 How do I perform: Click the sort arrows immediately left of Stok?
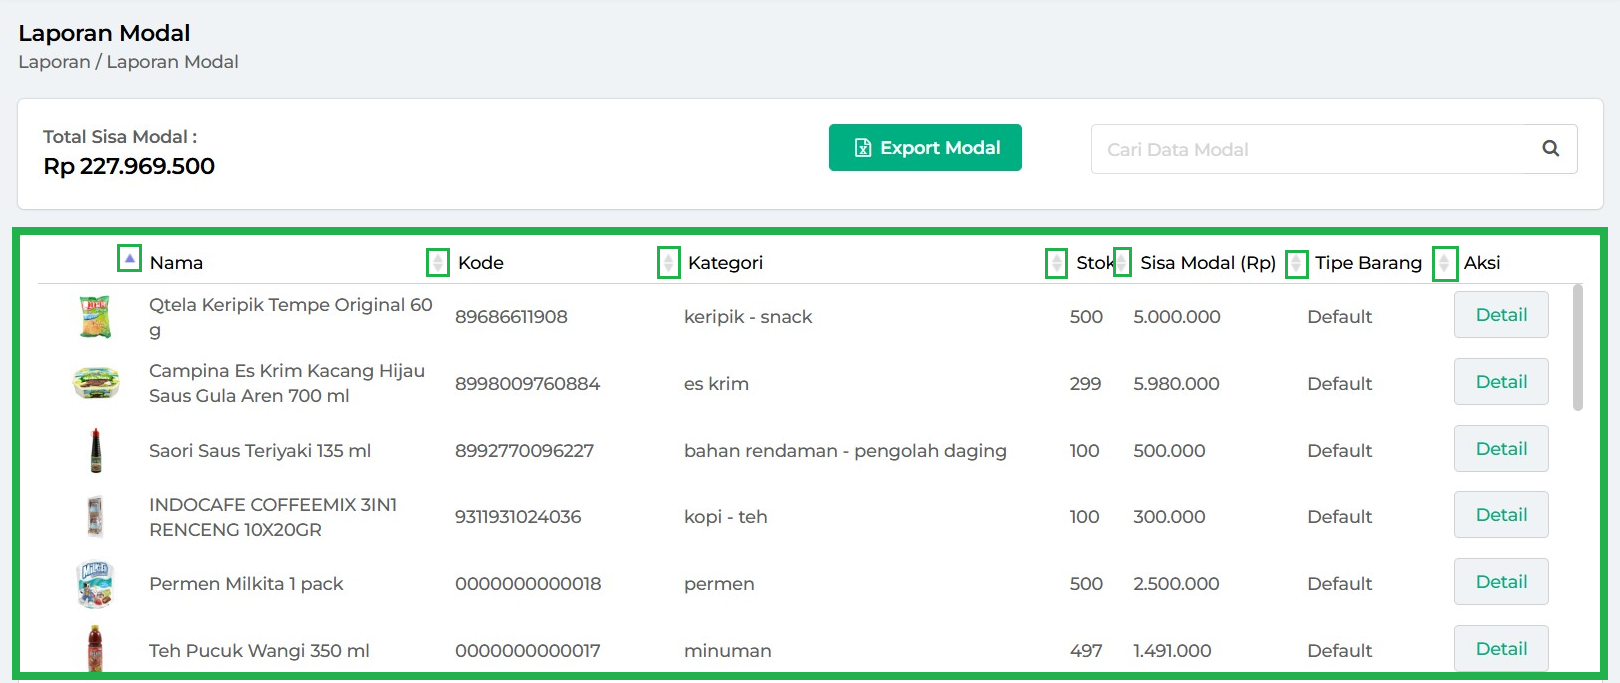[x=1056, y=263]
